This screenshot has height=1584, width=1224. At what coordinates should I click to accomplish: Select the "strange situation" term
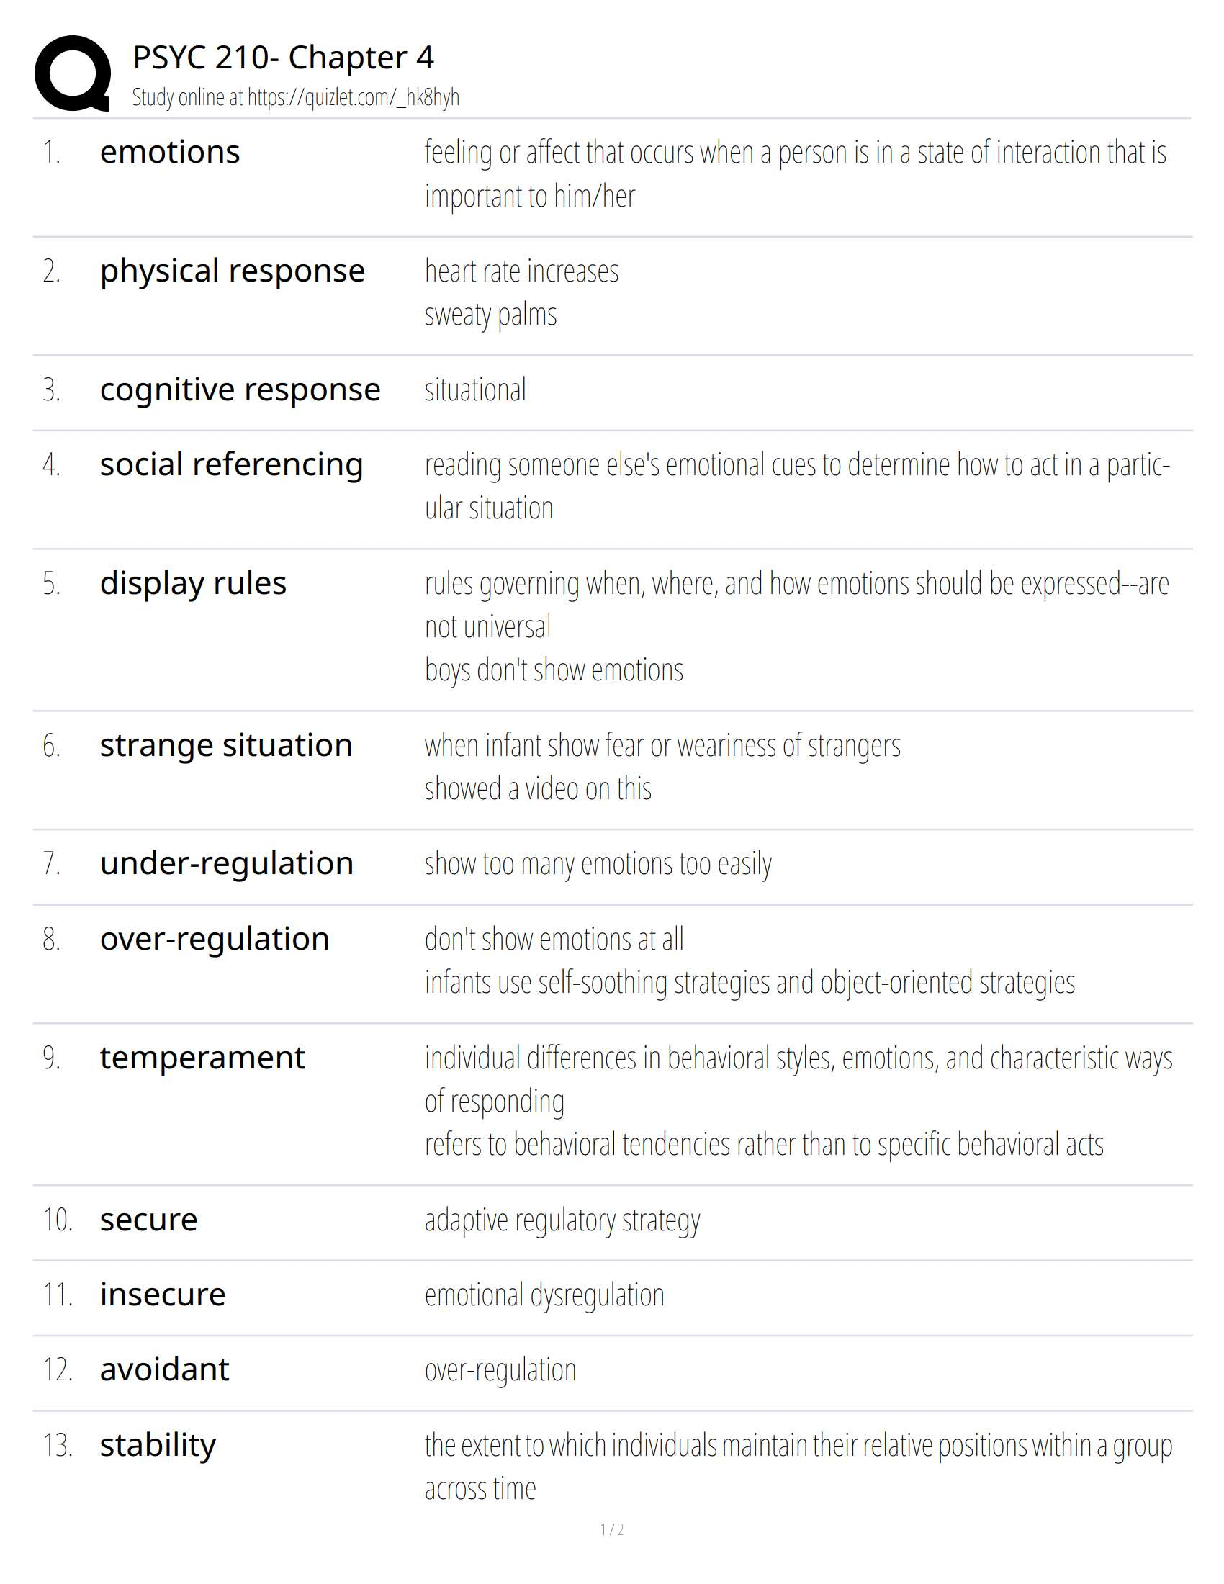[226, 745]
